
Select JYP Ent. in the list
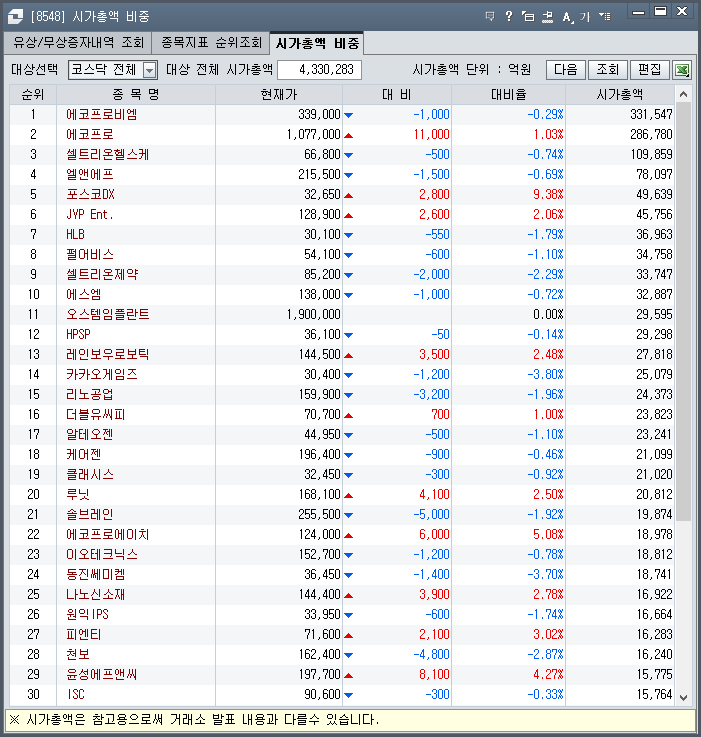coord(90,214)
